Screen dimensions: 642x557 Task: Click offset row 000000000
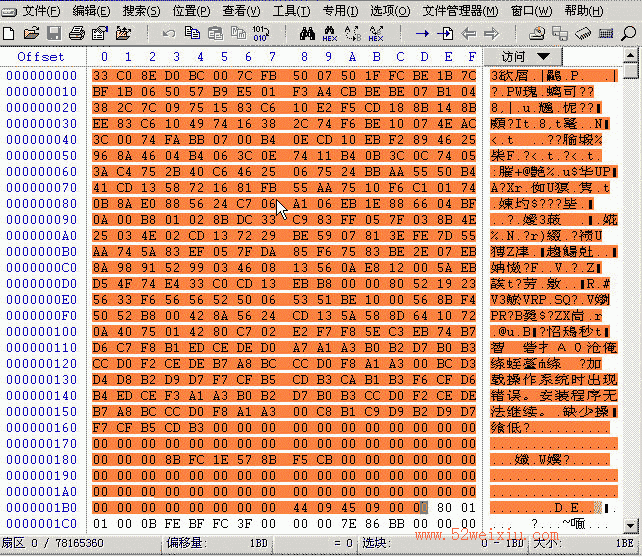click(41, 76)
